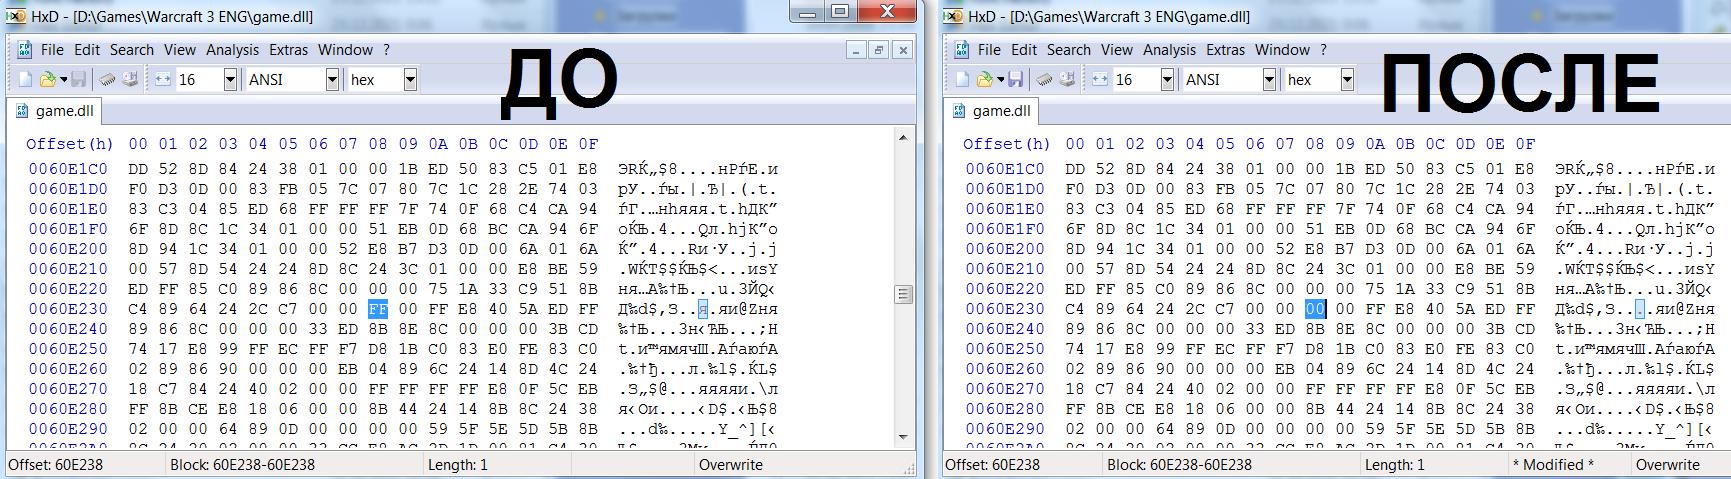Image resolution: width=1731 pixels, height=479 pixels.
Task: Open View menu in right window
Action: pyautogui.click(x=1117, y=49)
